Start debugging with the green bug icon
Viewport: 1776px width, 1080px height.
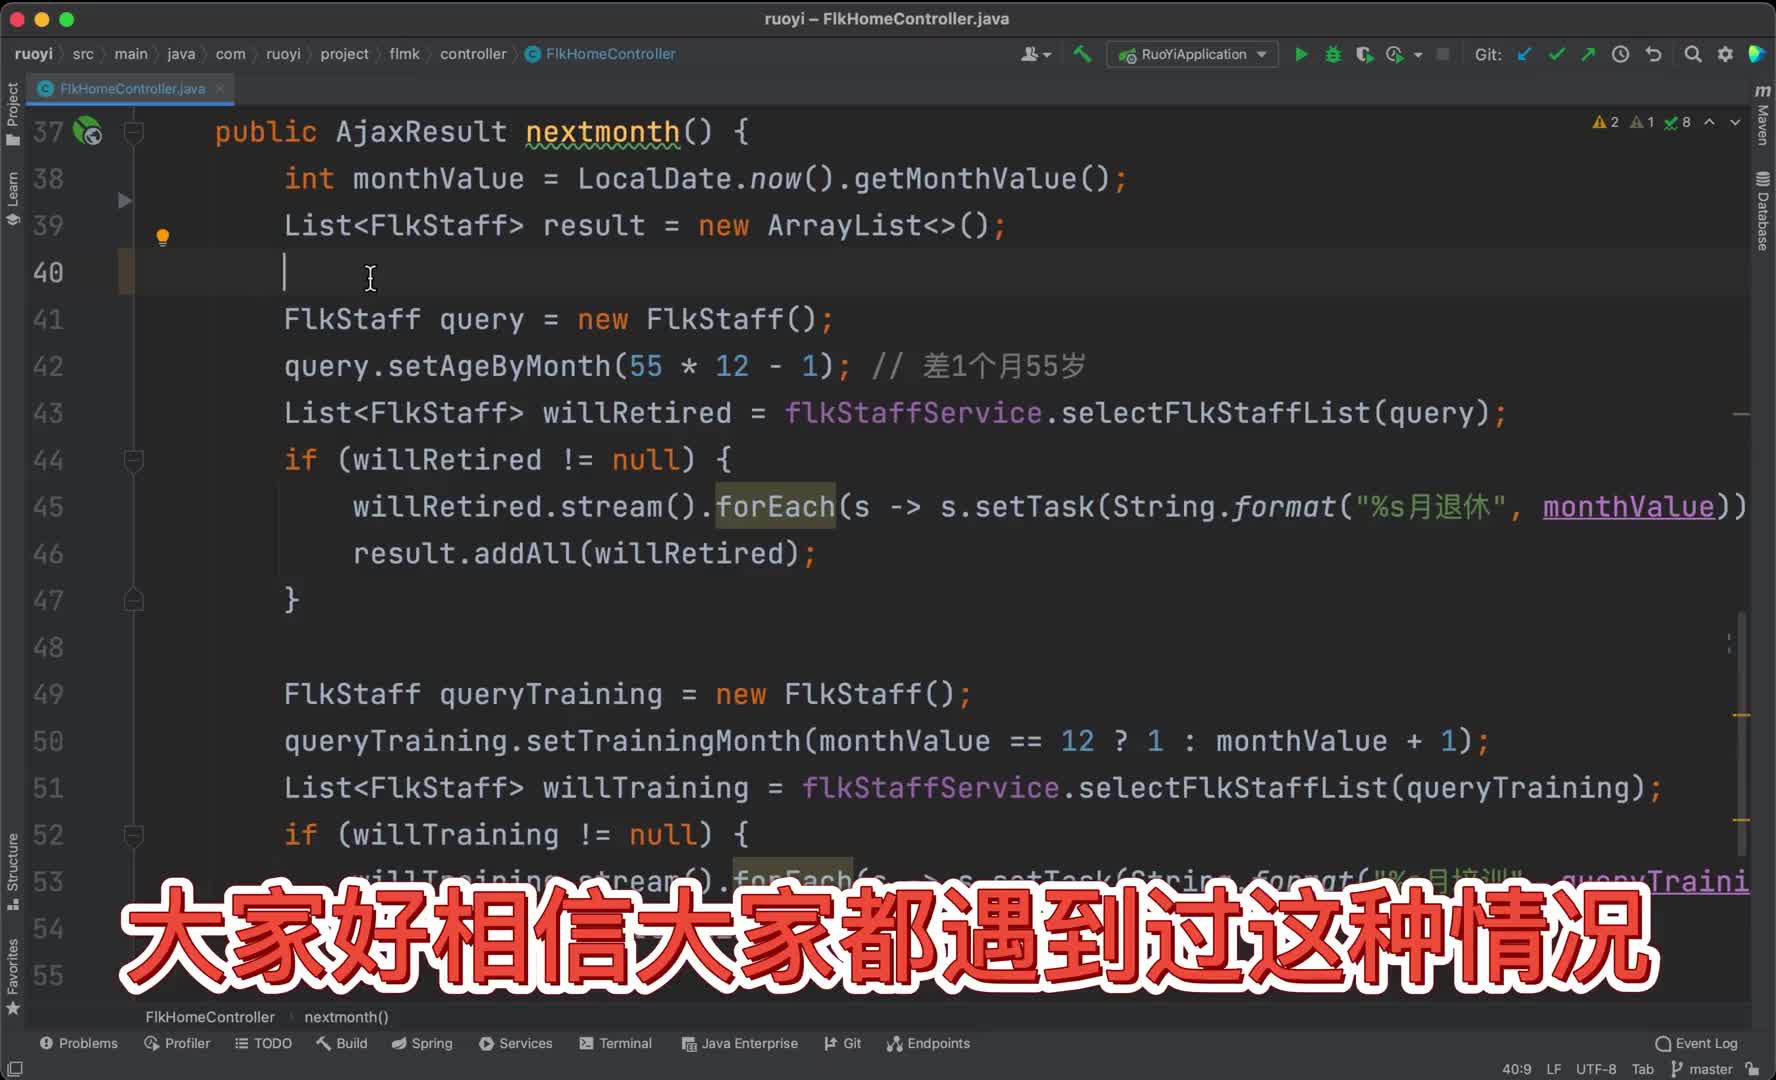click(1333, 54)
